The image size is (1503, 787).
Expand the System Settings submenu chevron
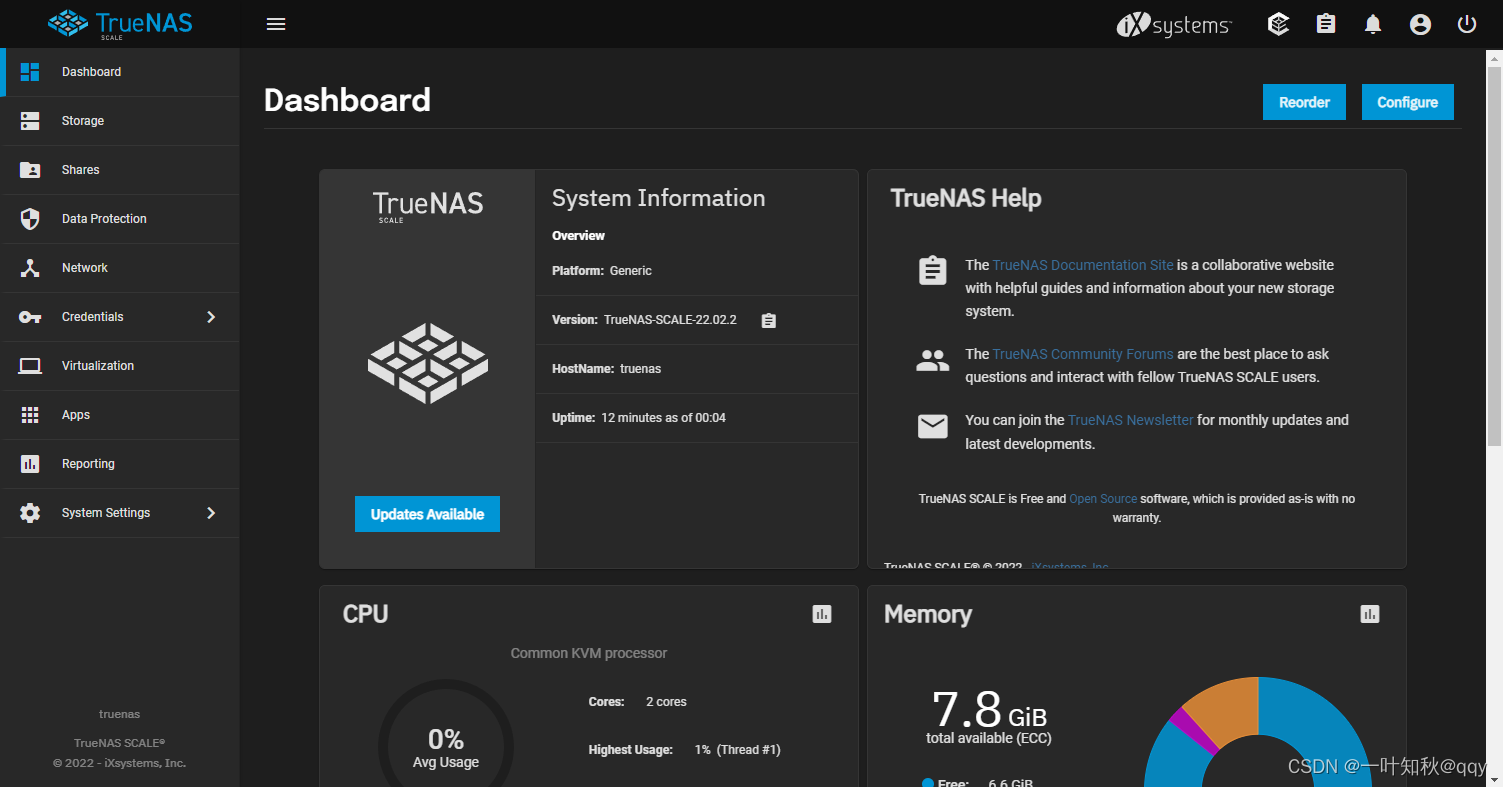(211, 513)
